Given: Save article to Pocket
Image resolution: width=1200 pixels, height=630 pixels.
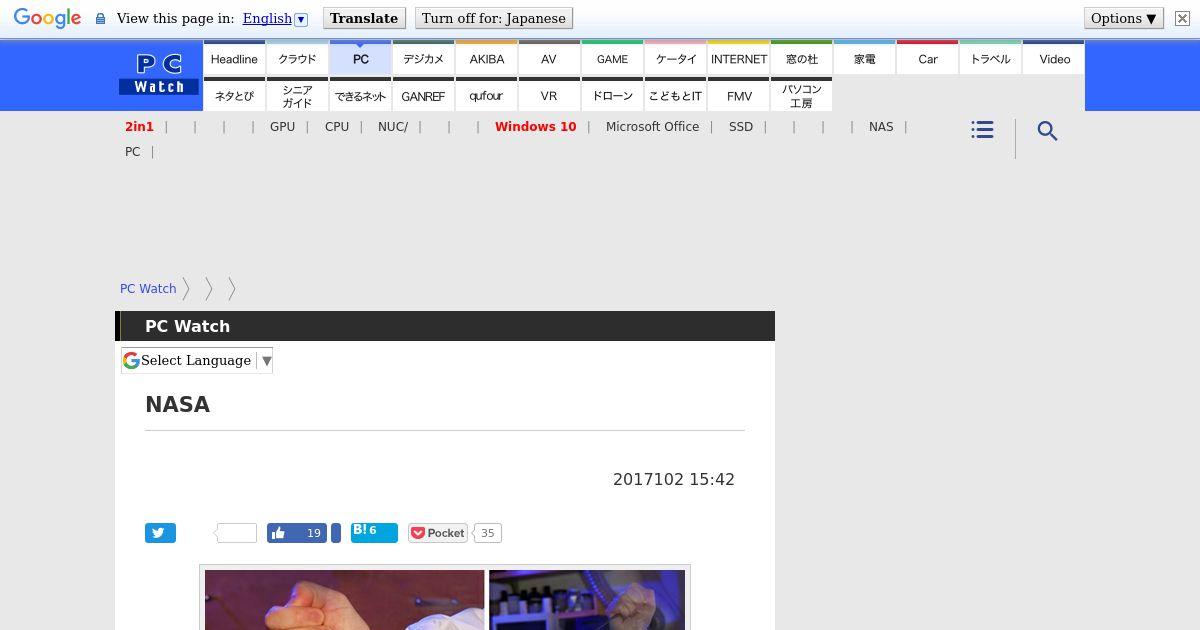Looking at the screenshot, I should click(x=438, y=533).
